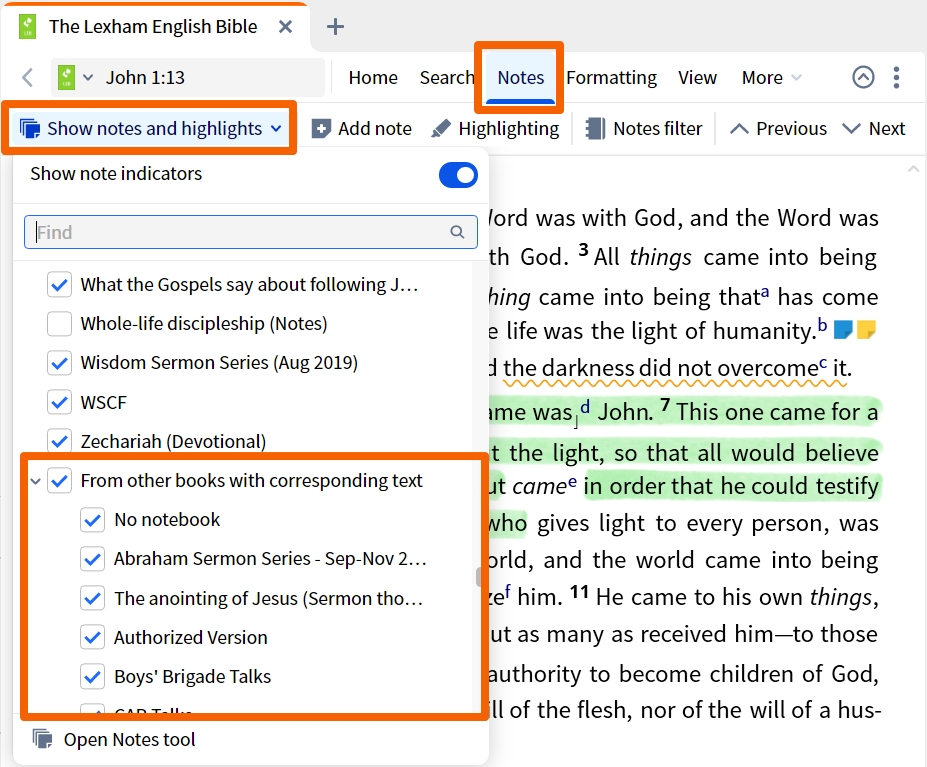
Task: Open the three-dot panel menu
Action: [x=897, y=77]
